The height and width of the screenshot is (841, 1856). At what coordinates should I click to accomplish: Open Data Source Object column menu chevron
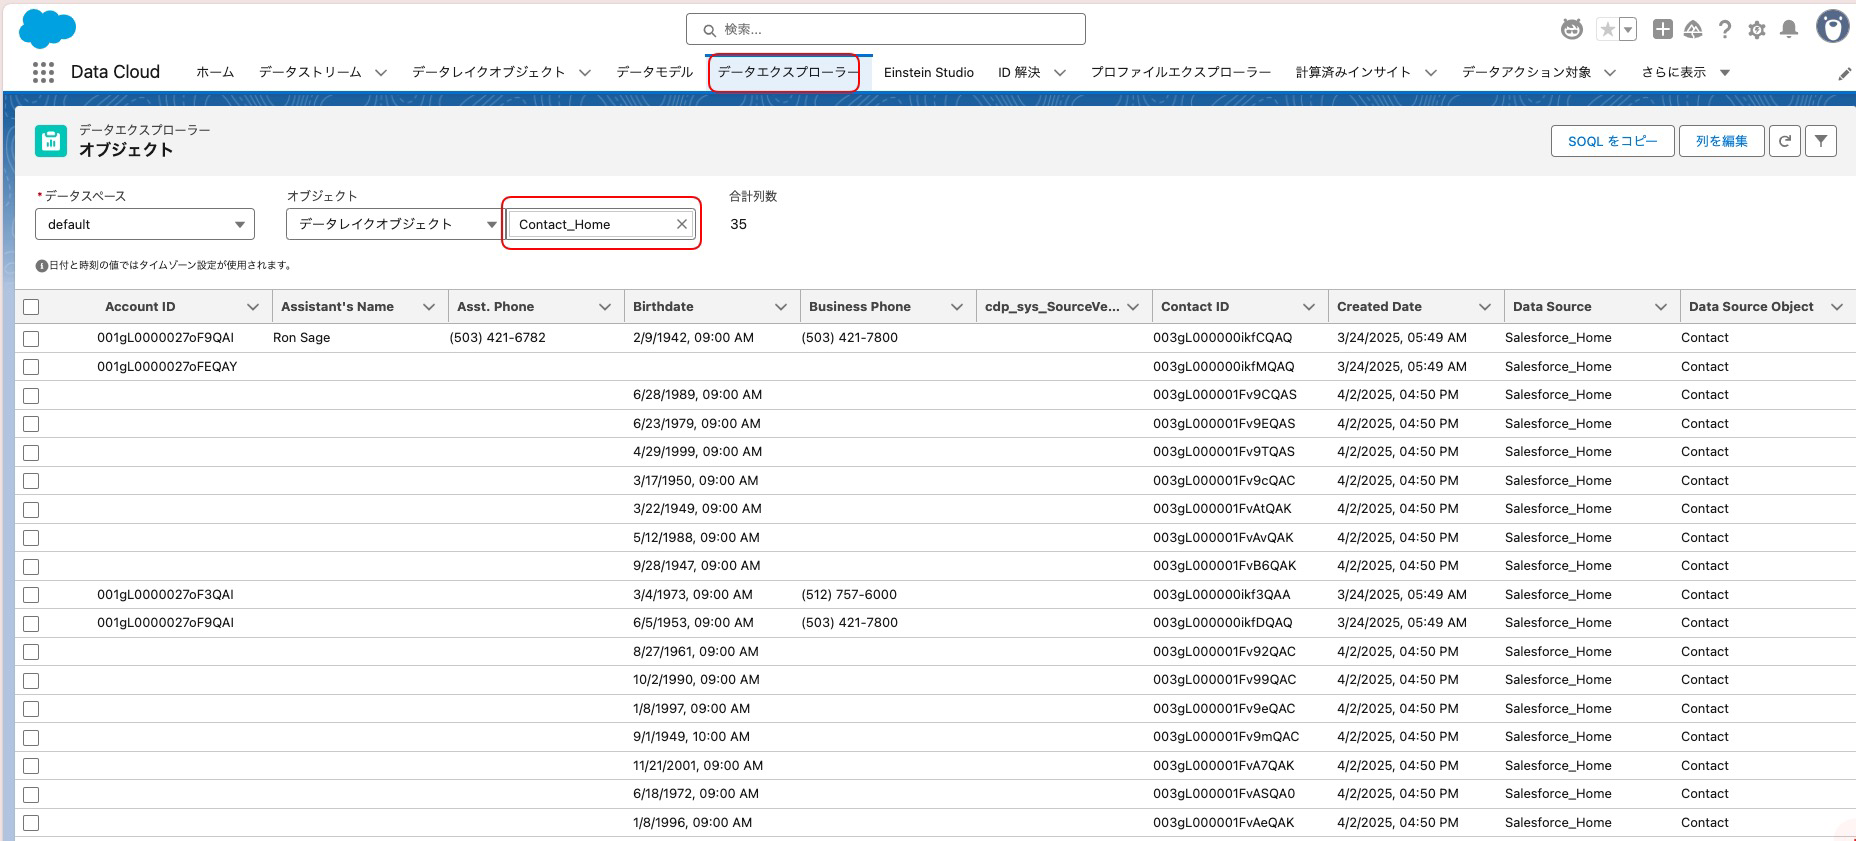coord(1837,307)
